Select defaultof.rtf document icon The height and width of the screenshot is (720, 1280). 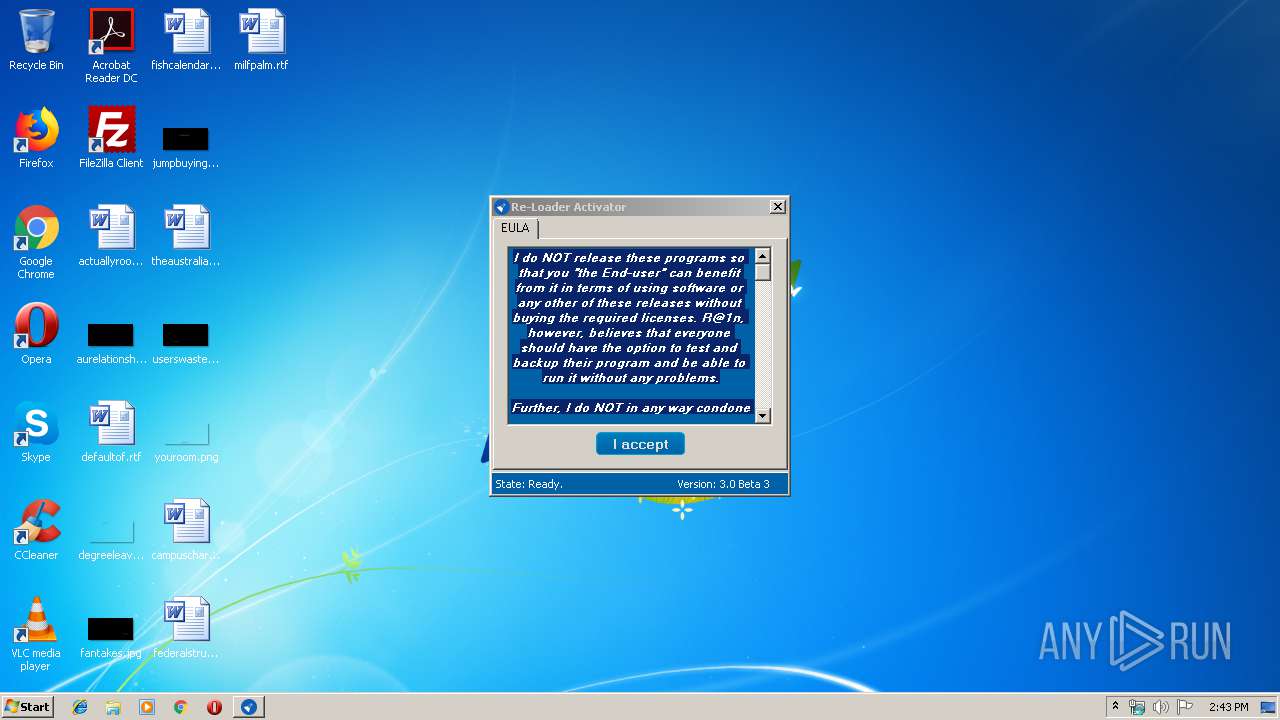pos(111,433)
